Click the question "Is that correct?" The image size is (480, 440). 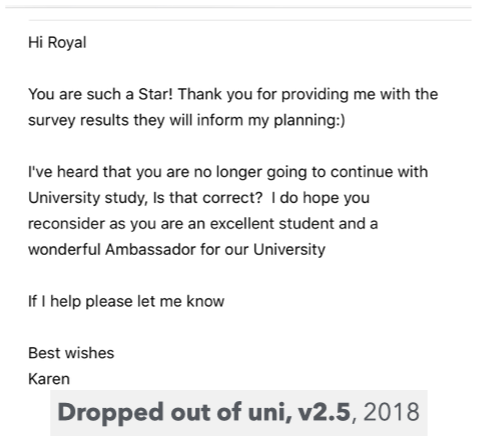[208, 198]
